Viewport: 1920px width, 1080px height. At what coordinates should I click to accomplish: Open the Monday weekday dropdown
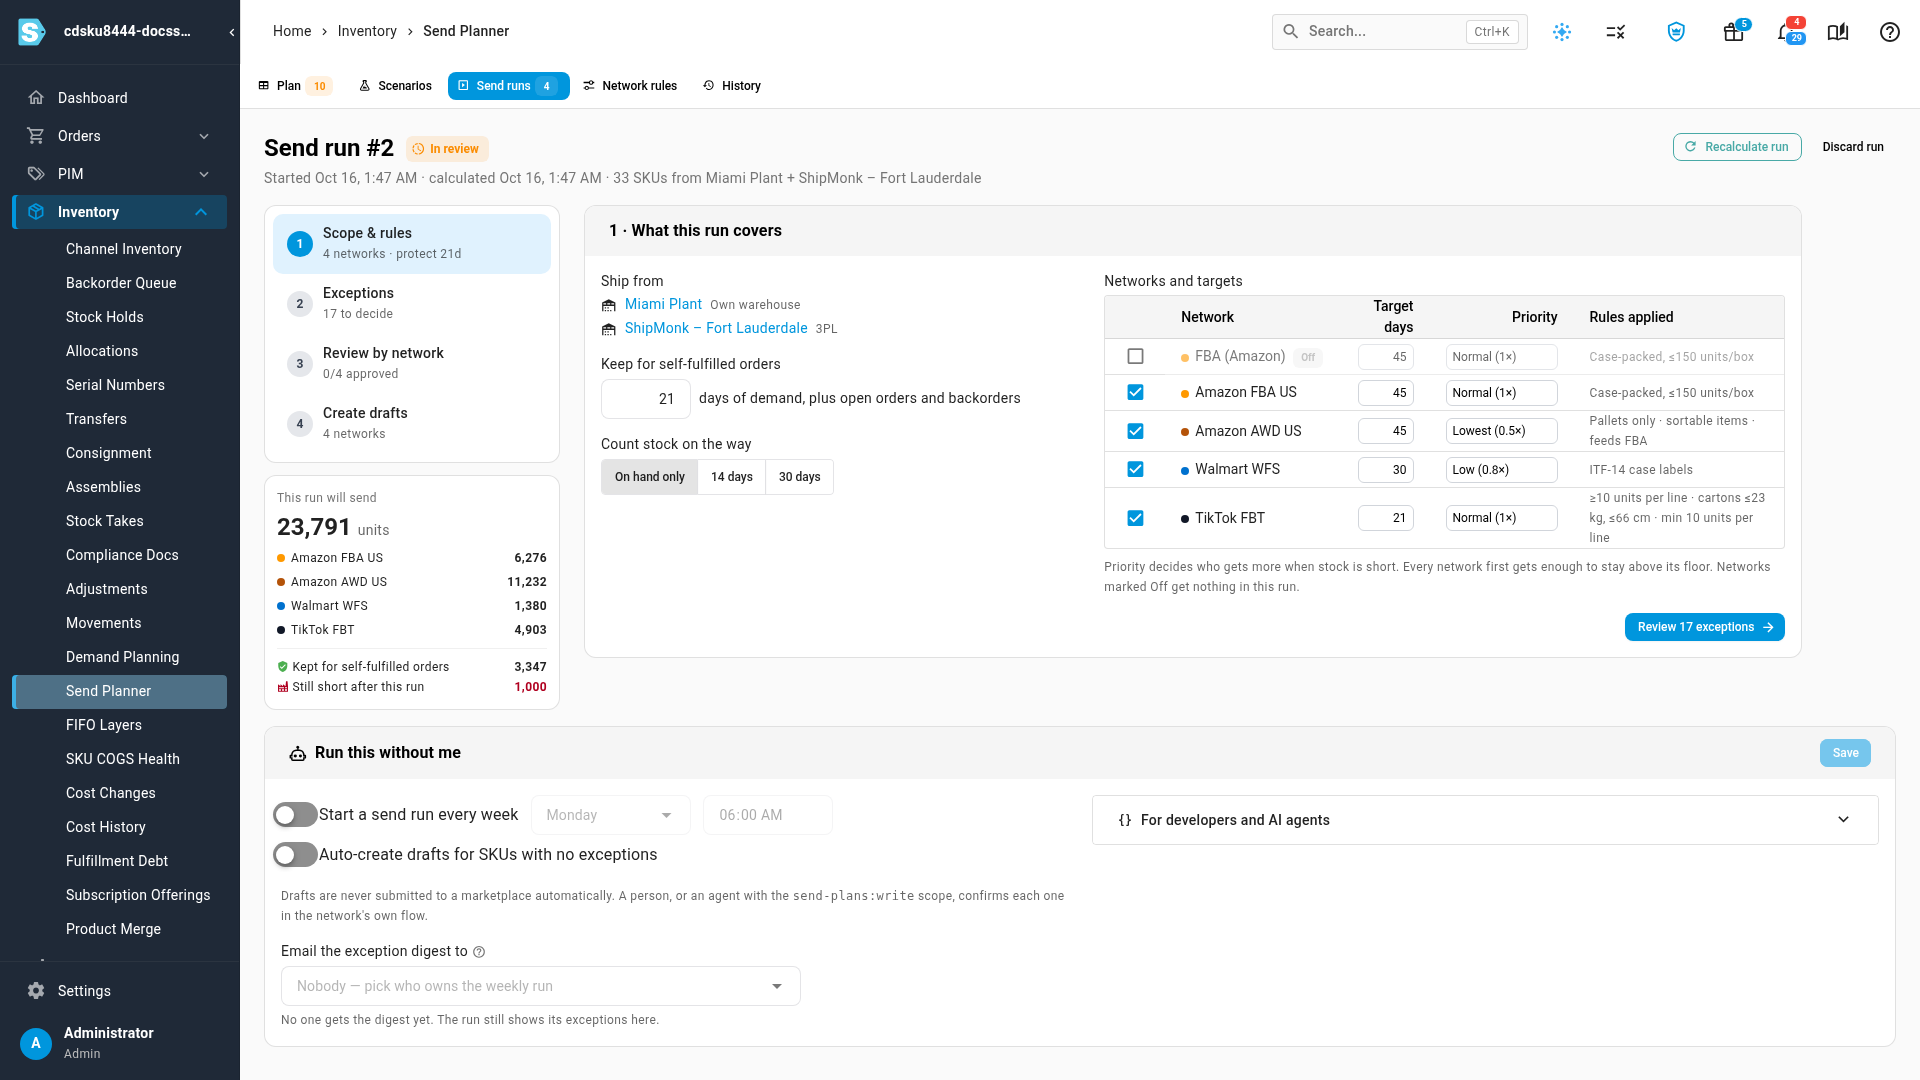(x=610, y=815)
